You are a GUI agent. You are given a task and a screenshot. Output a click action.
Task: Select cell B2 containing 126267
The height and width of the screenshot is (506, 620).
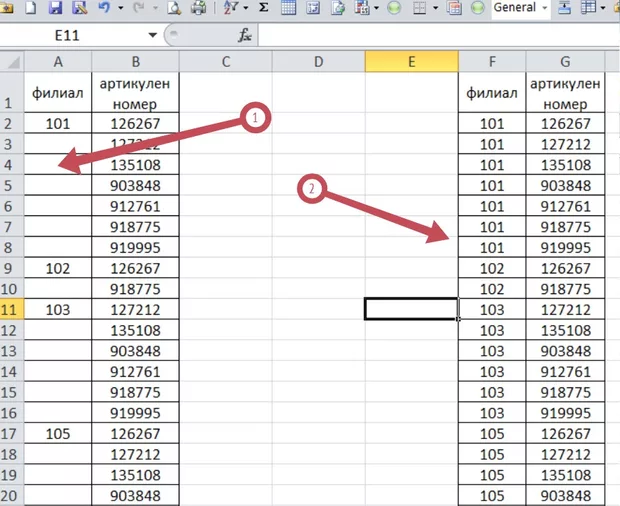pyautogui.click(x=134, y=124)
